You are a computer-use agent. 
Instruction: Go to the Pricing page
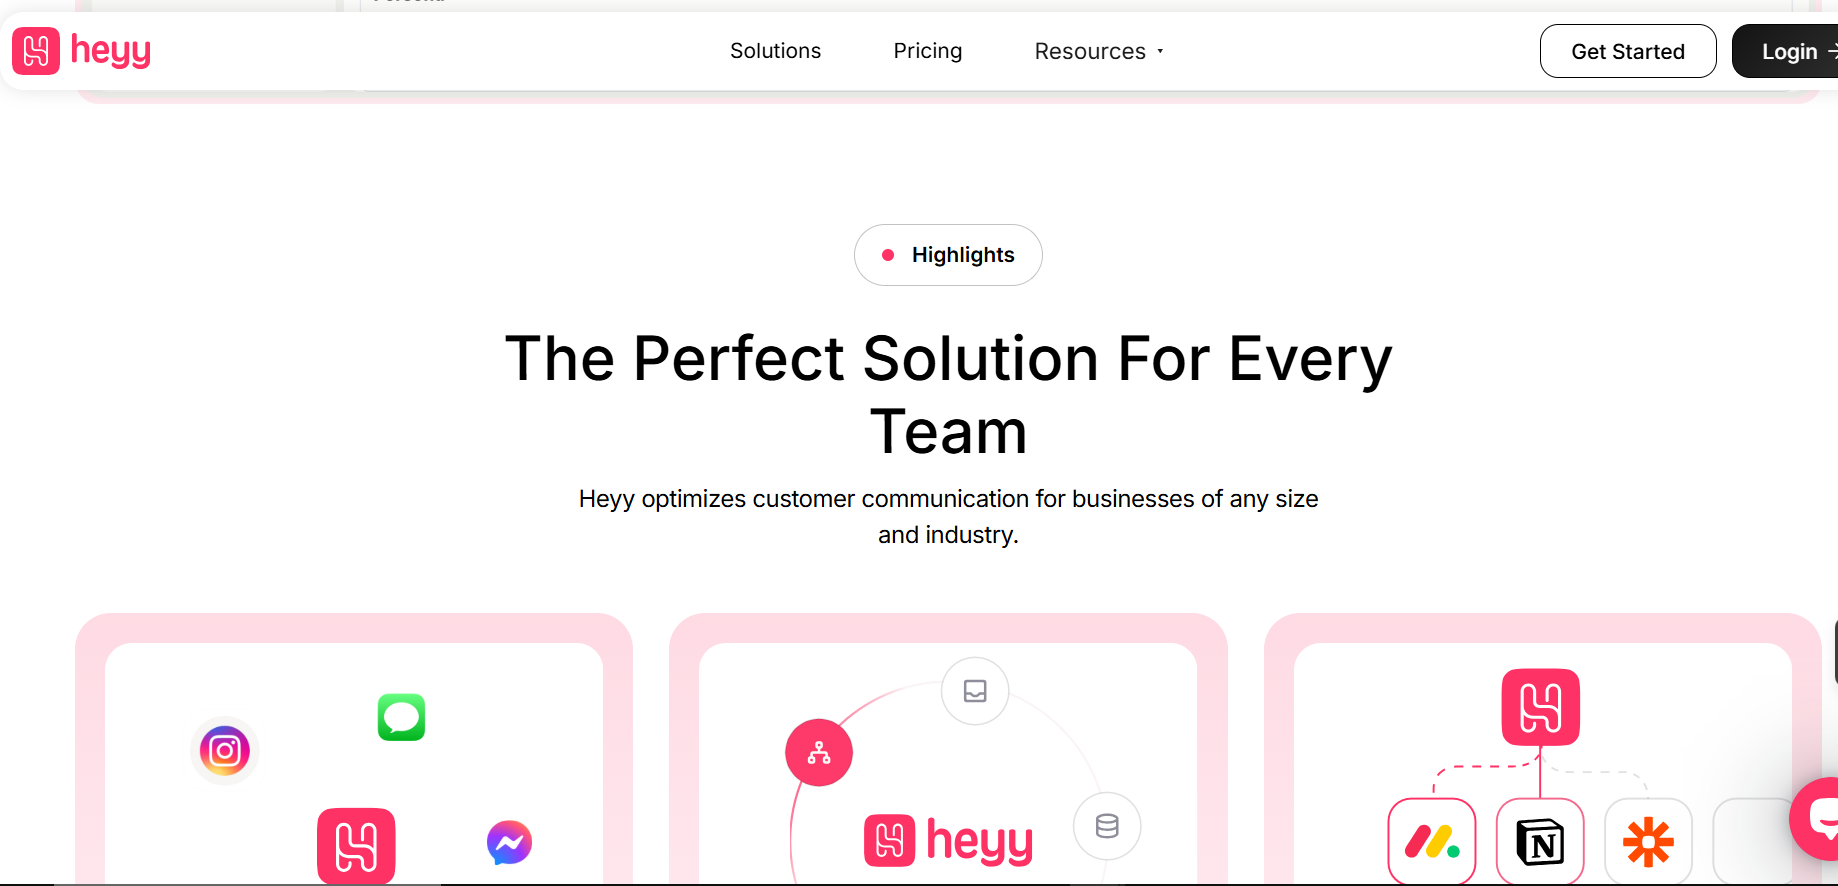pos(928,51)
